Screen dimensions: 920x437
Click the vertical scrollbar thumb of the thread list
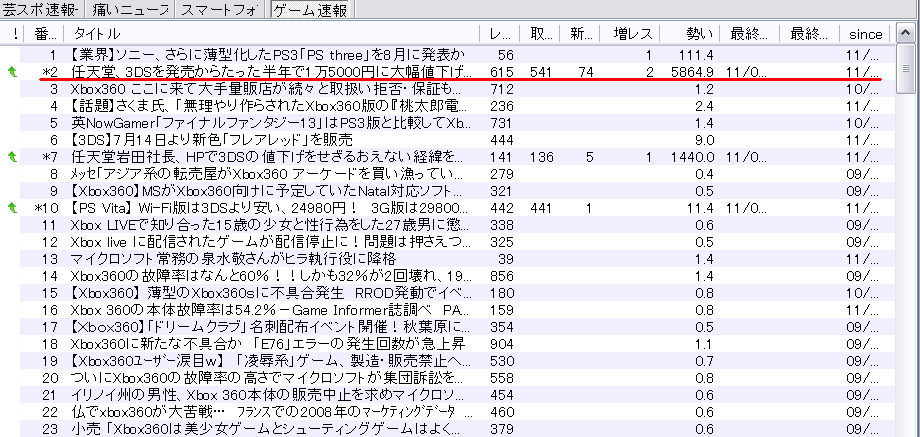coord(905,69)
